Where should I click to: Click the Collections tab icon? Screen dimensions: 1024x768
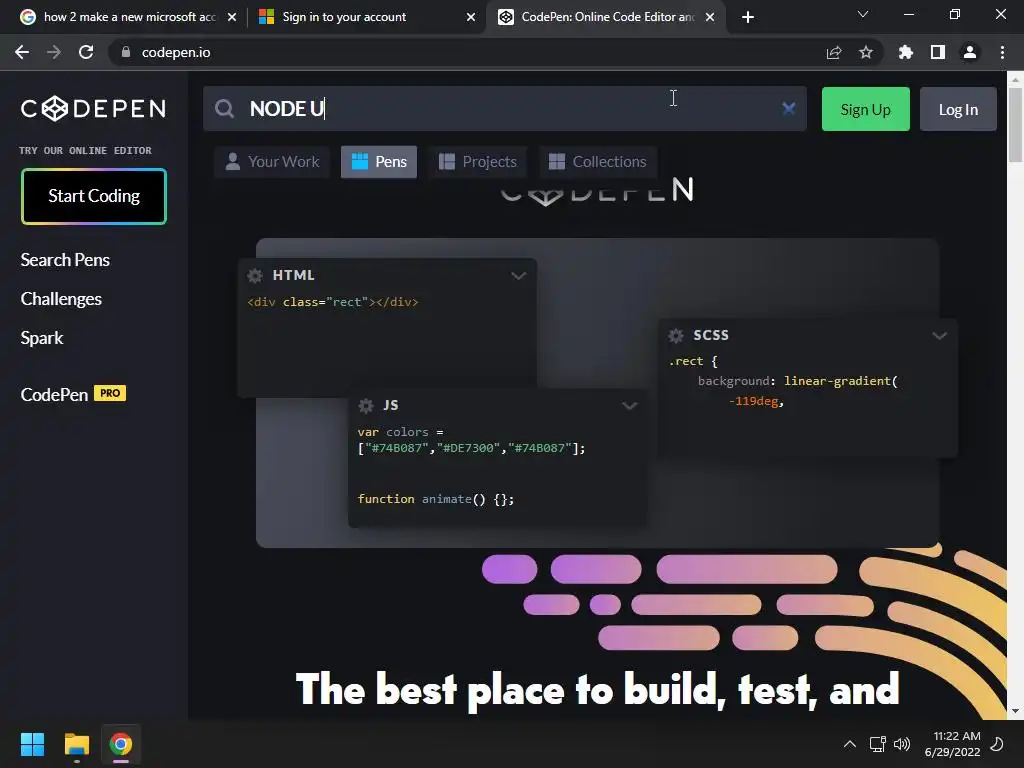coord(556,161)
